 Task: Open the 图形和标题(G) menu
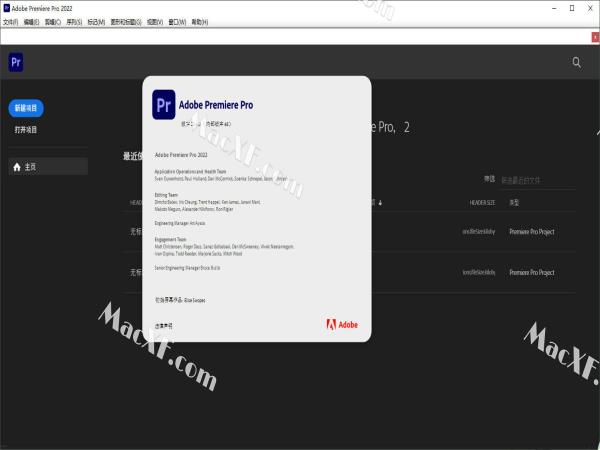pyautogui.click(x=124, y=21)
